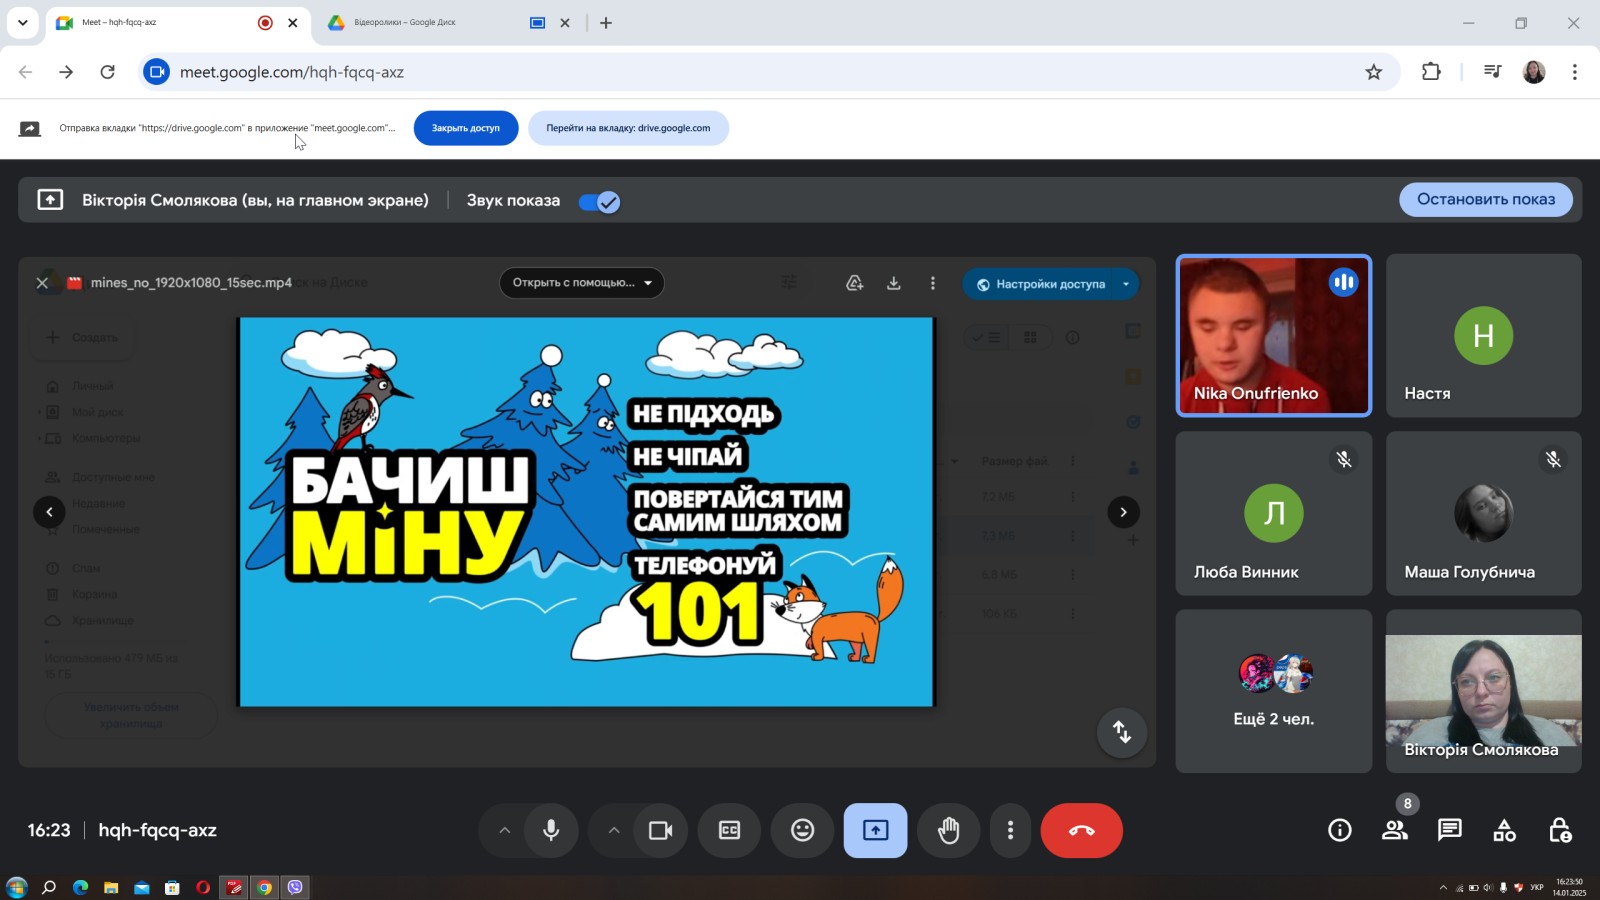
Task: Open the browser extensions puzzle icon
Action: click(1431, 72)
